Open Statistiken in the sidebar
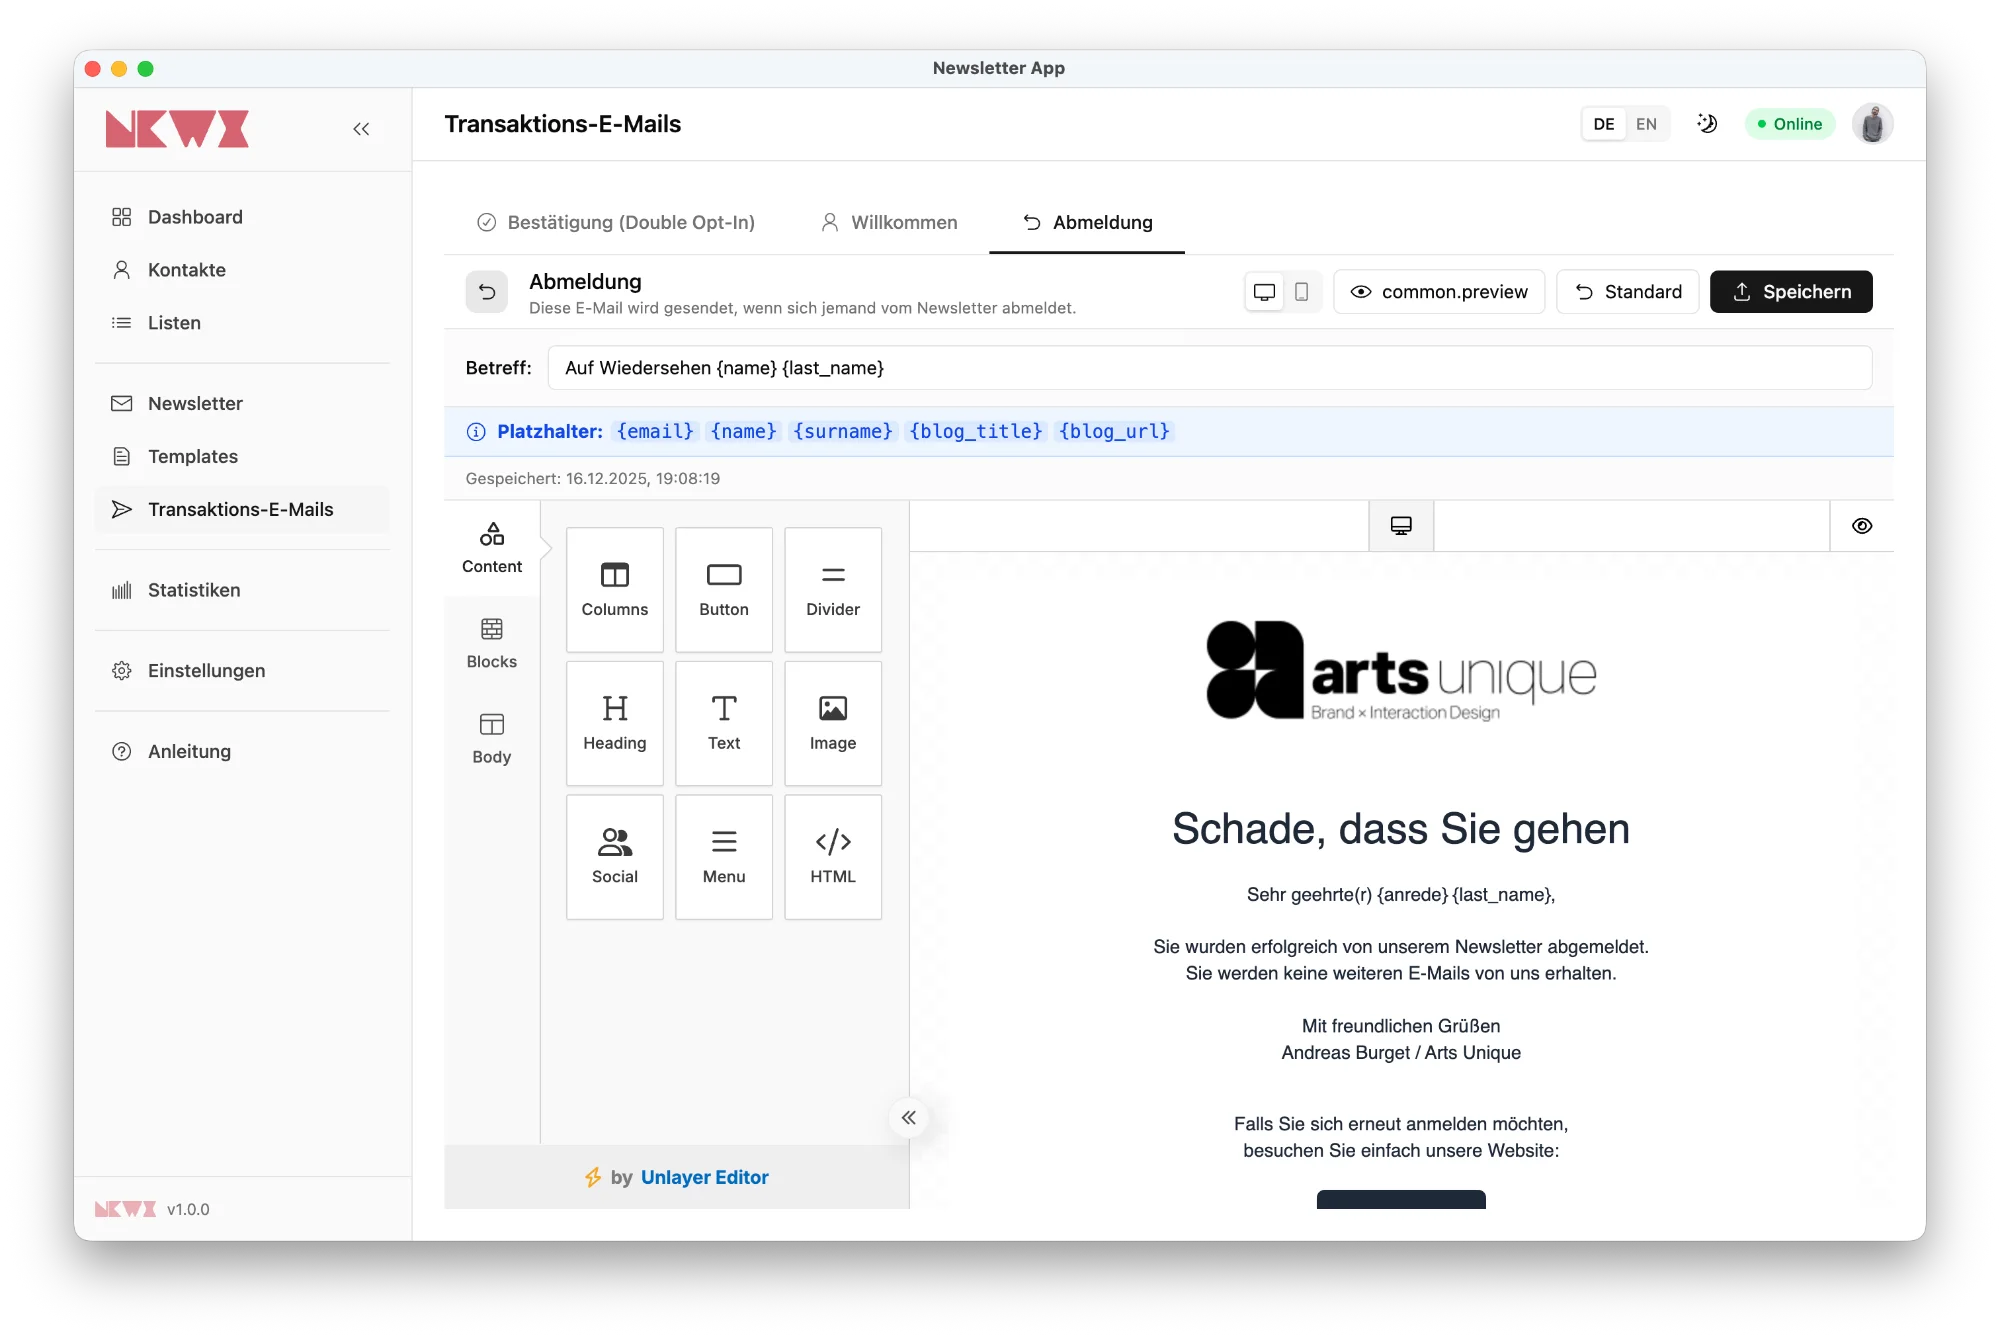This screenshot has width=2000, height=1338. (194, 590)
